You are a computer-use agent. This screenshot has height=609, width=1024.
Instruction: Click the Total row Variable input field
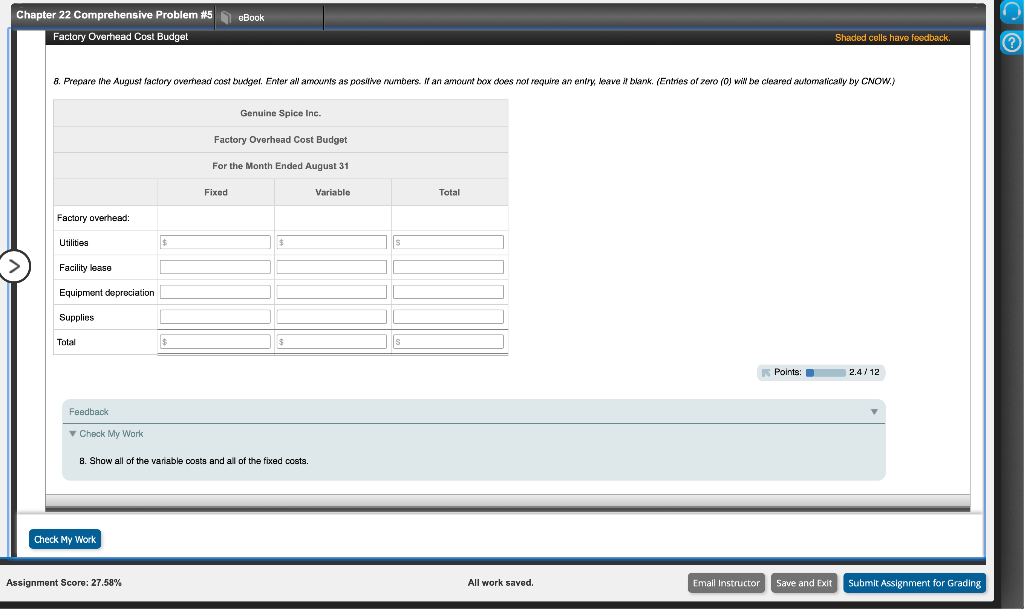[332, 340]
